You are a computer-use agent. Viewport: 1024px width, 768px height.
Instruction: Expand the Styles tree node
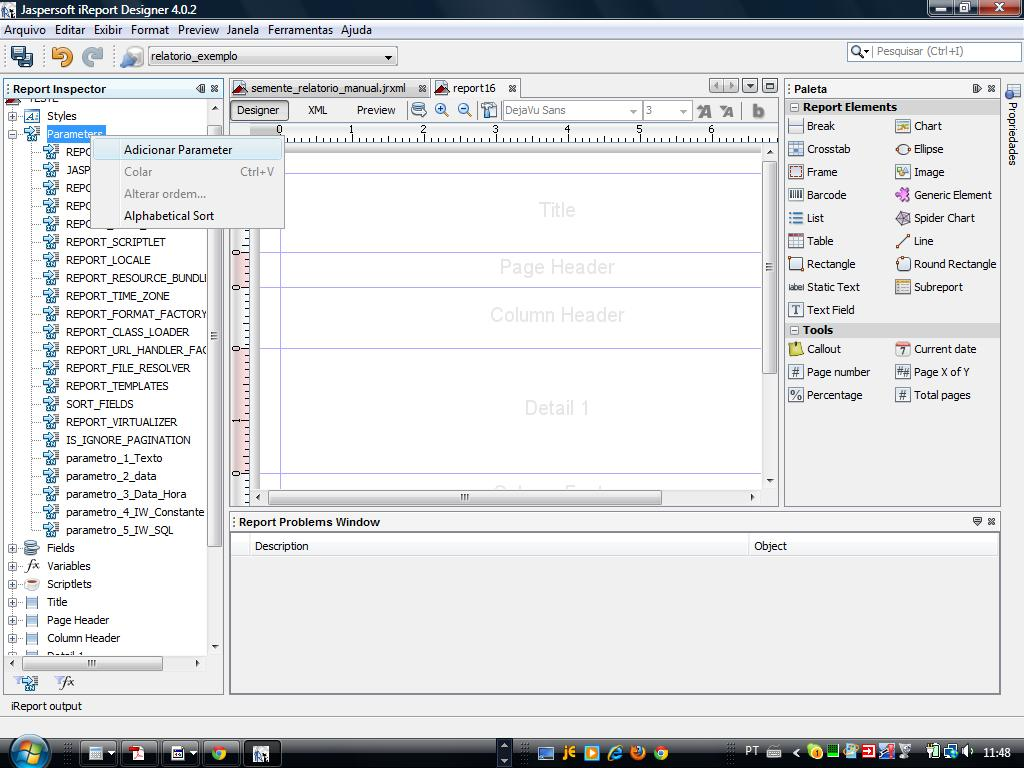(12, 116)
